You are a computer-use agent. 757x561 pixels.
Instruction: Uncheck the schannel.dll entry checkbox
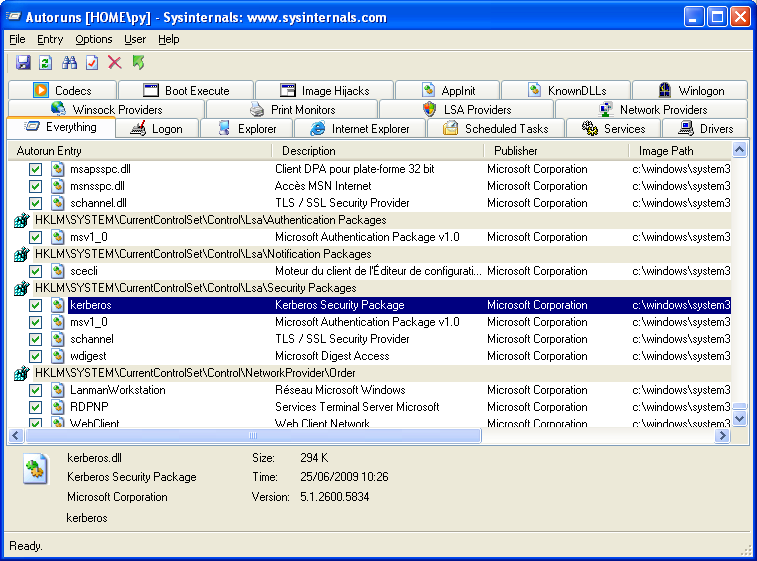(x=35, y=203)
